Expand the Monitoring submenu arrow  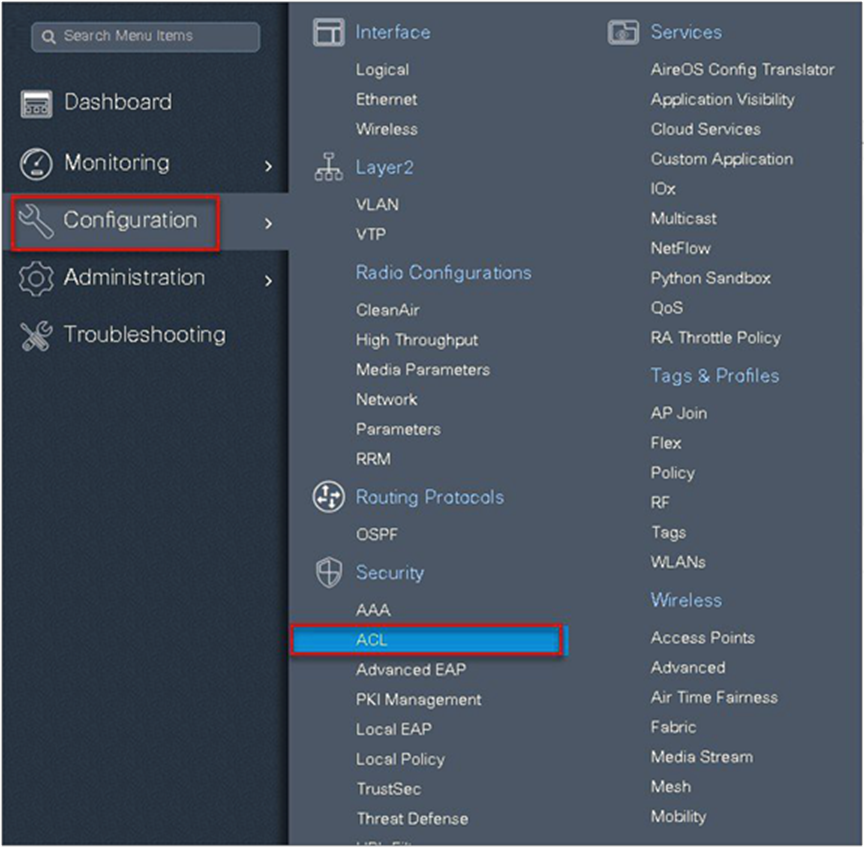[268, 165]
